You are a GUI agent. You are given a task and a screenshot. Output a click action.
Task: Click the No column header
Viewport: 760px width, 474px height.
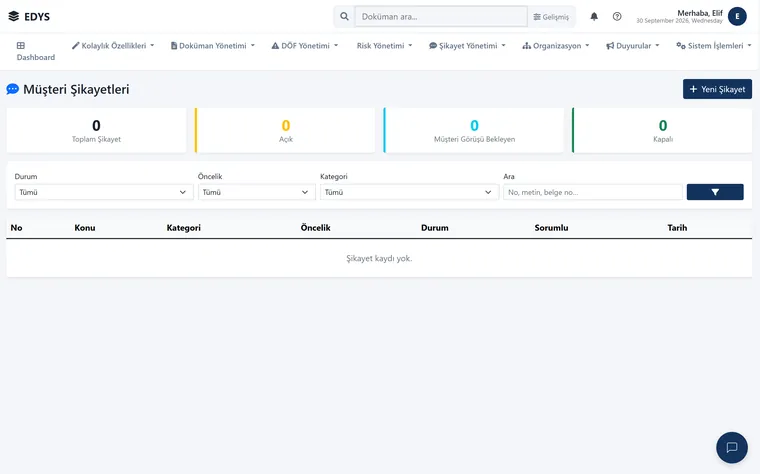(x=16, y=228)
